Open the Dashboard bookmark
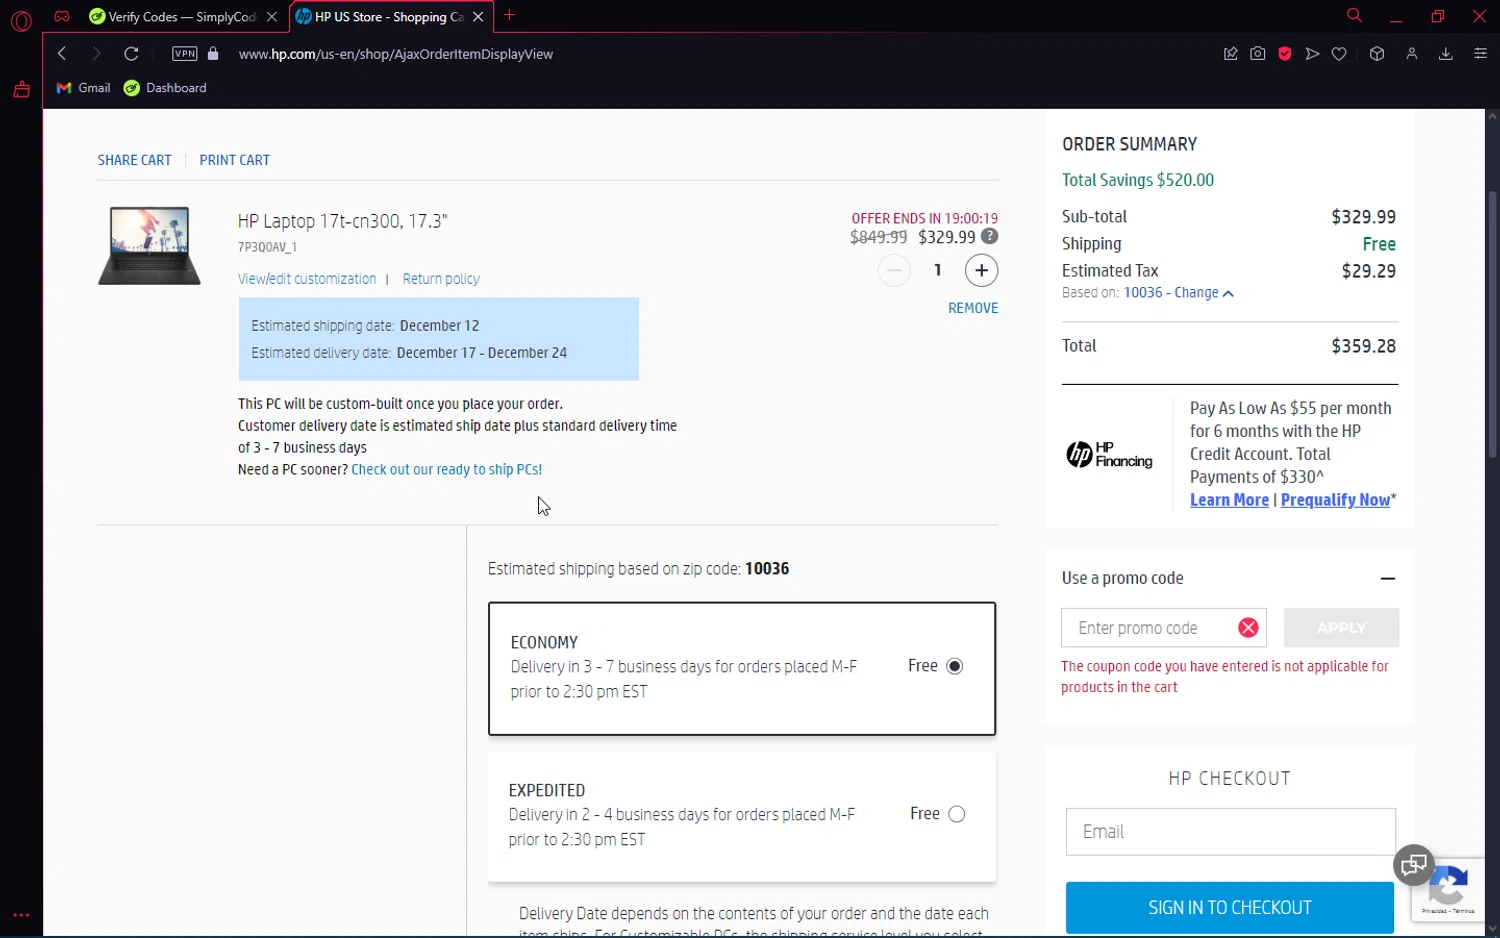 [x=166, y=88]
